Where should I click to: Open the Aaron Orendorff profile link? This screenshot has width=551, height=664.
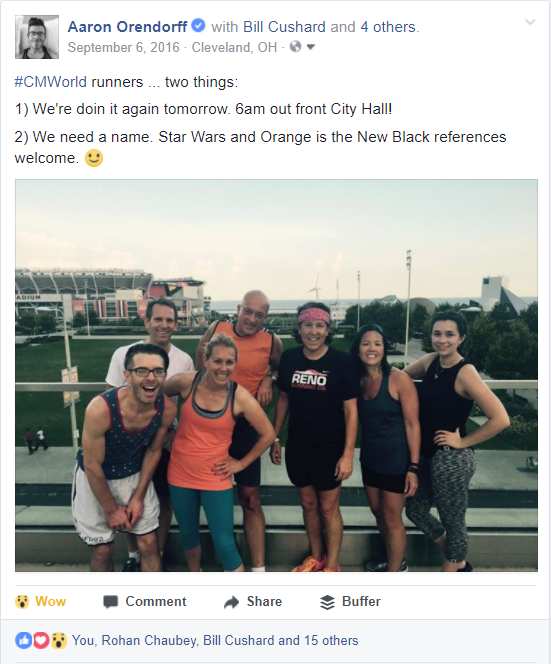[x=127, y=27]
